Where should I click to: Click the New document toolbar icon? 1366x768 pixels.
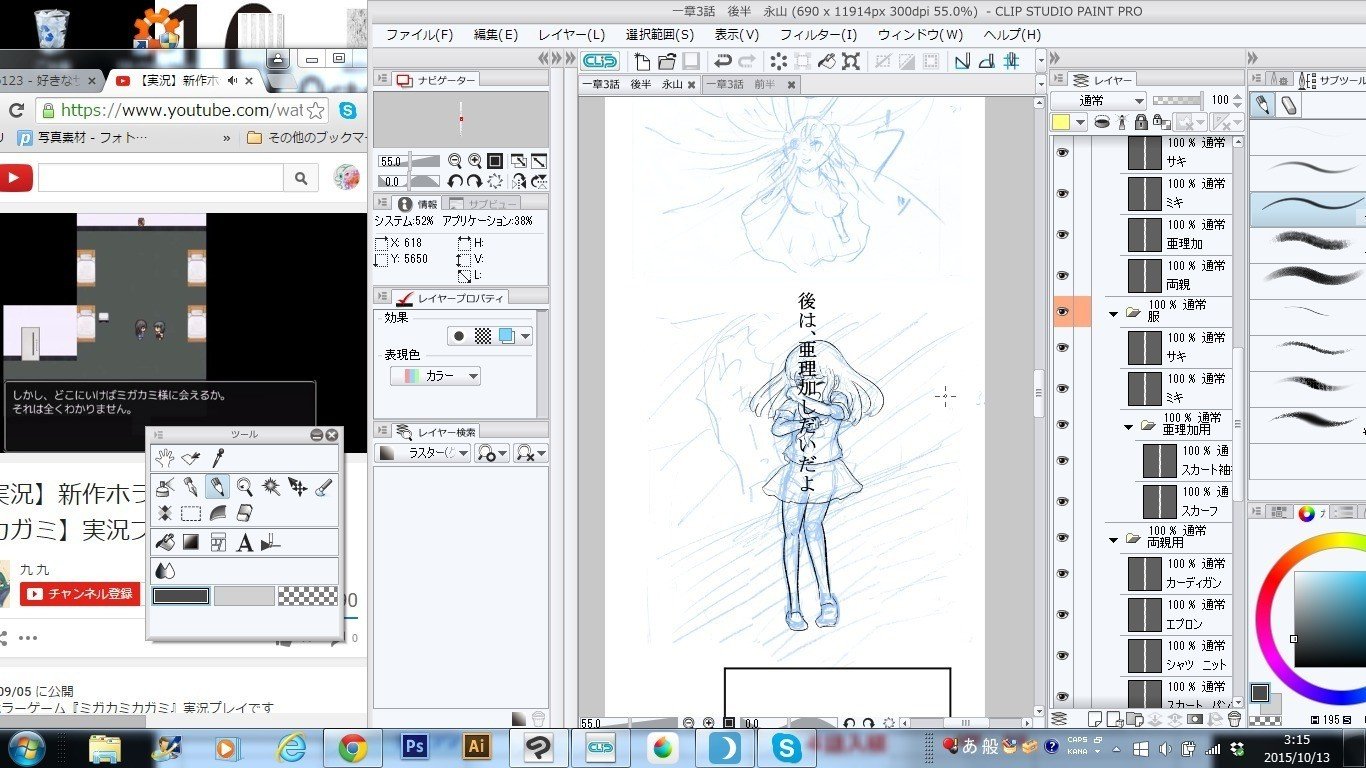click(x=643, y=61)
